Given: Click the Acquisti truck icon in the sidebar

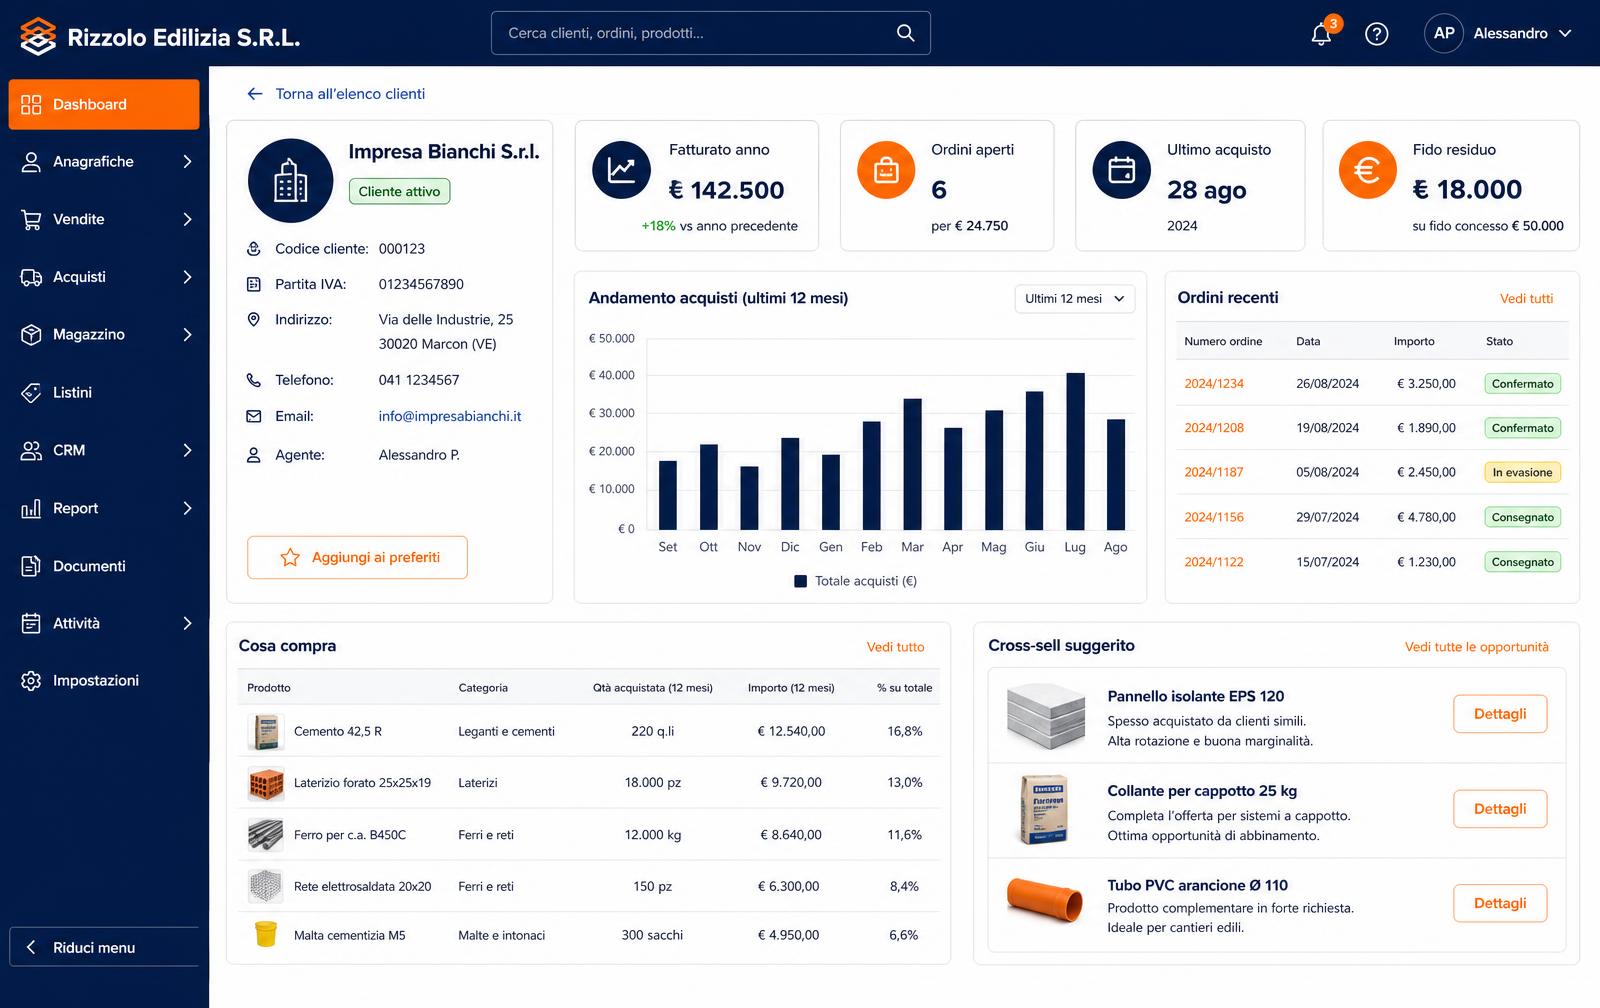Looking at the screenshot, I should click(x=31, y=277).
